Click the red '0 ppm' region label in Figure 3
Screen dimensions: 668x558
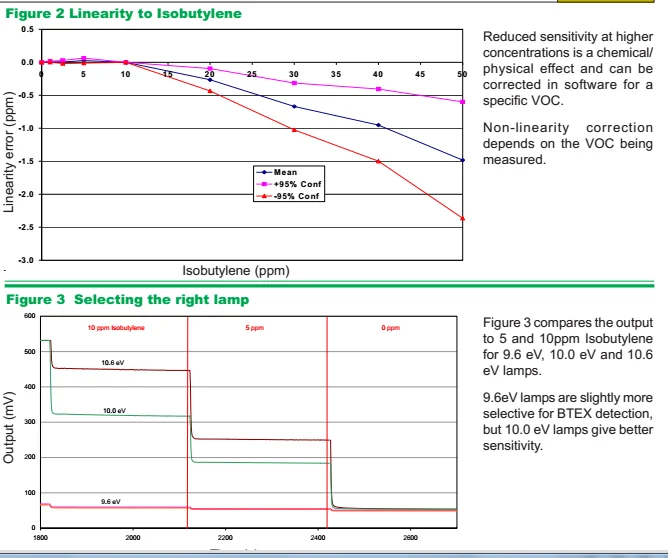[391, 328]
